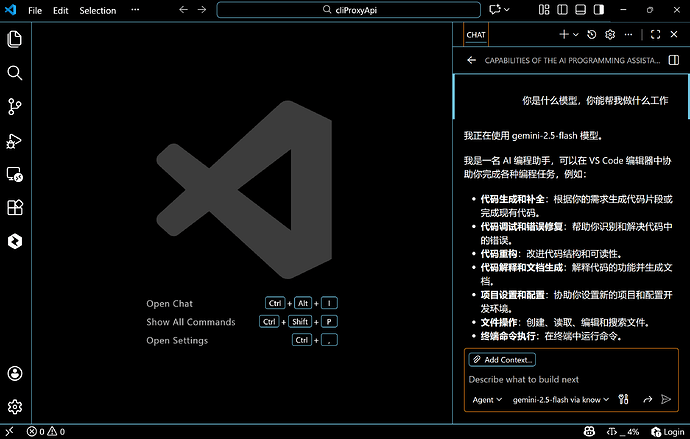Expand the new chat dropdown arrow

coord(575,35)
